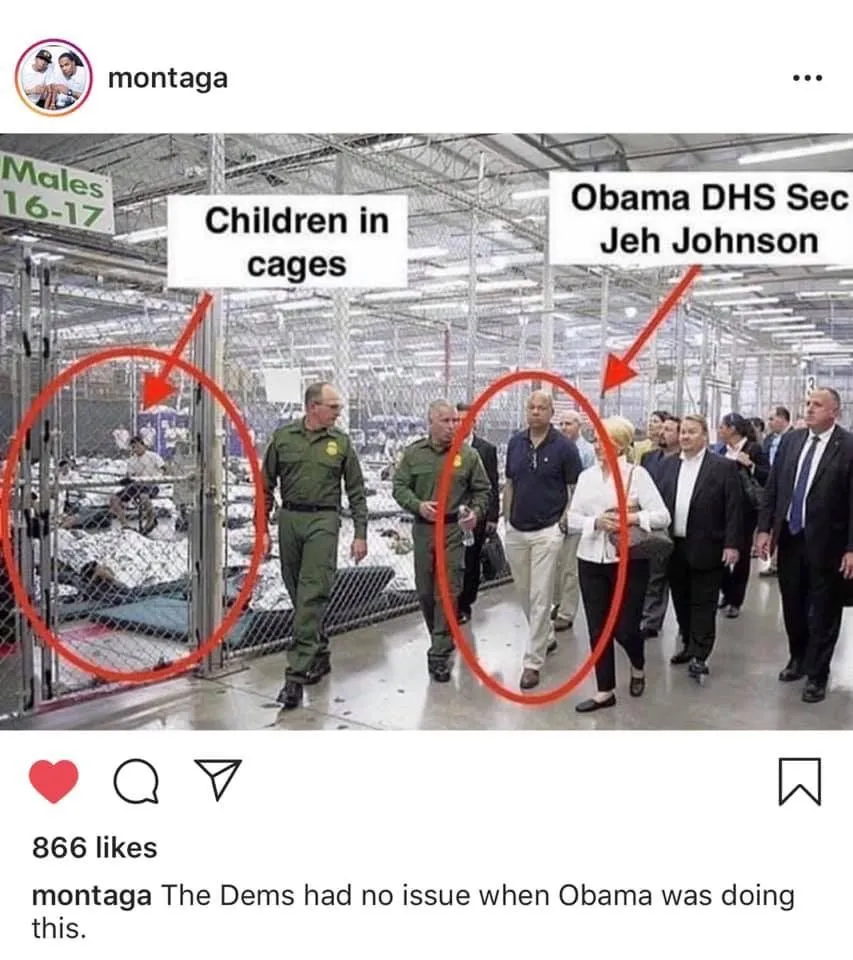This screenshot has height=960, width=853.
Task: Share the post using paper plane icon
Action: click(x=218, y=779)
